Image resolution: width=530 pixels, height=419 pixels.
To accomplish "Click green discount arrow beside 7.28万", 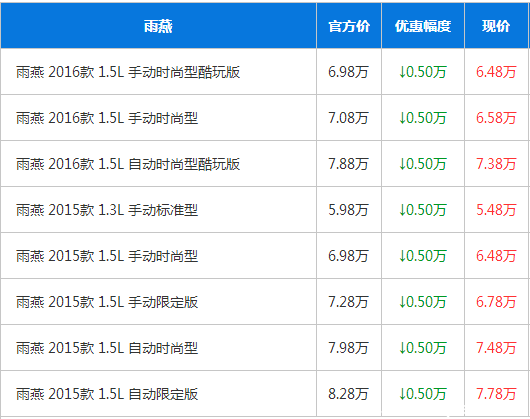I will [402, 302].
